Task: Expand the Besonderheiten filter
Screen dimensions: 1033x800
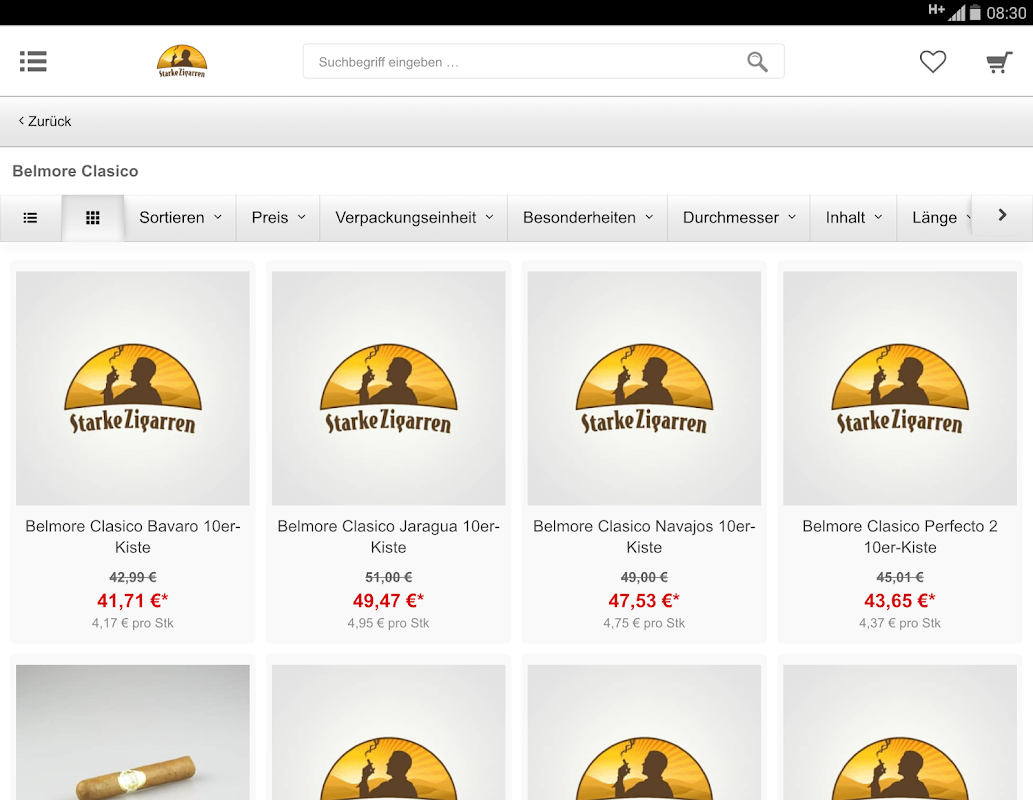Action: (x=588, y=217)
